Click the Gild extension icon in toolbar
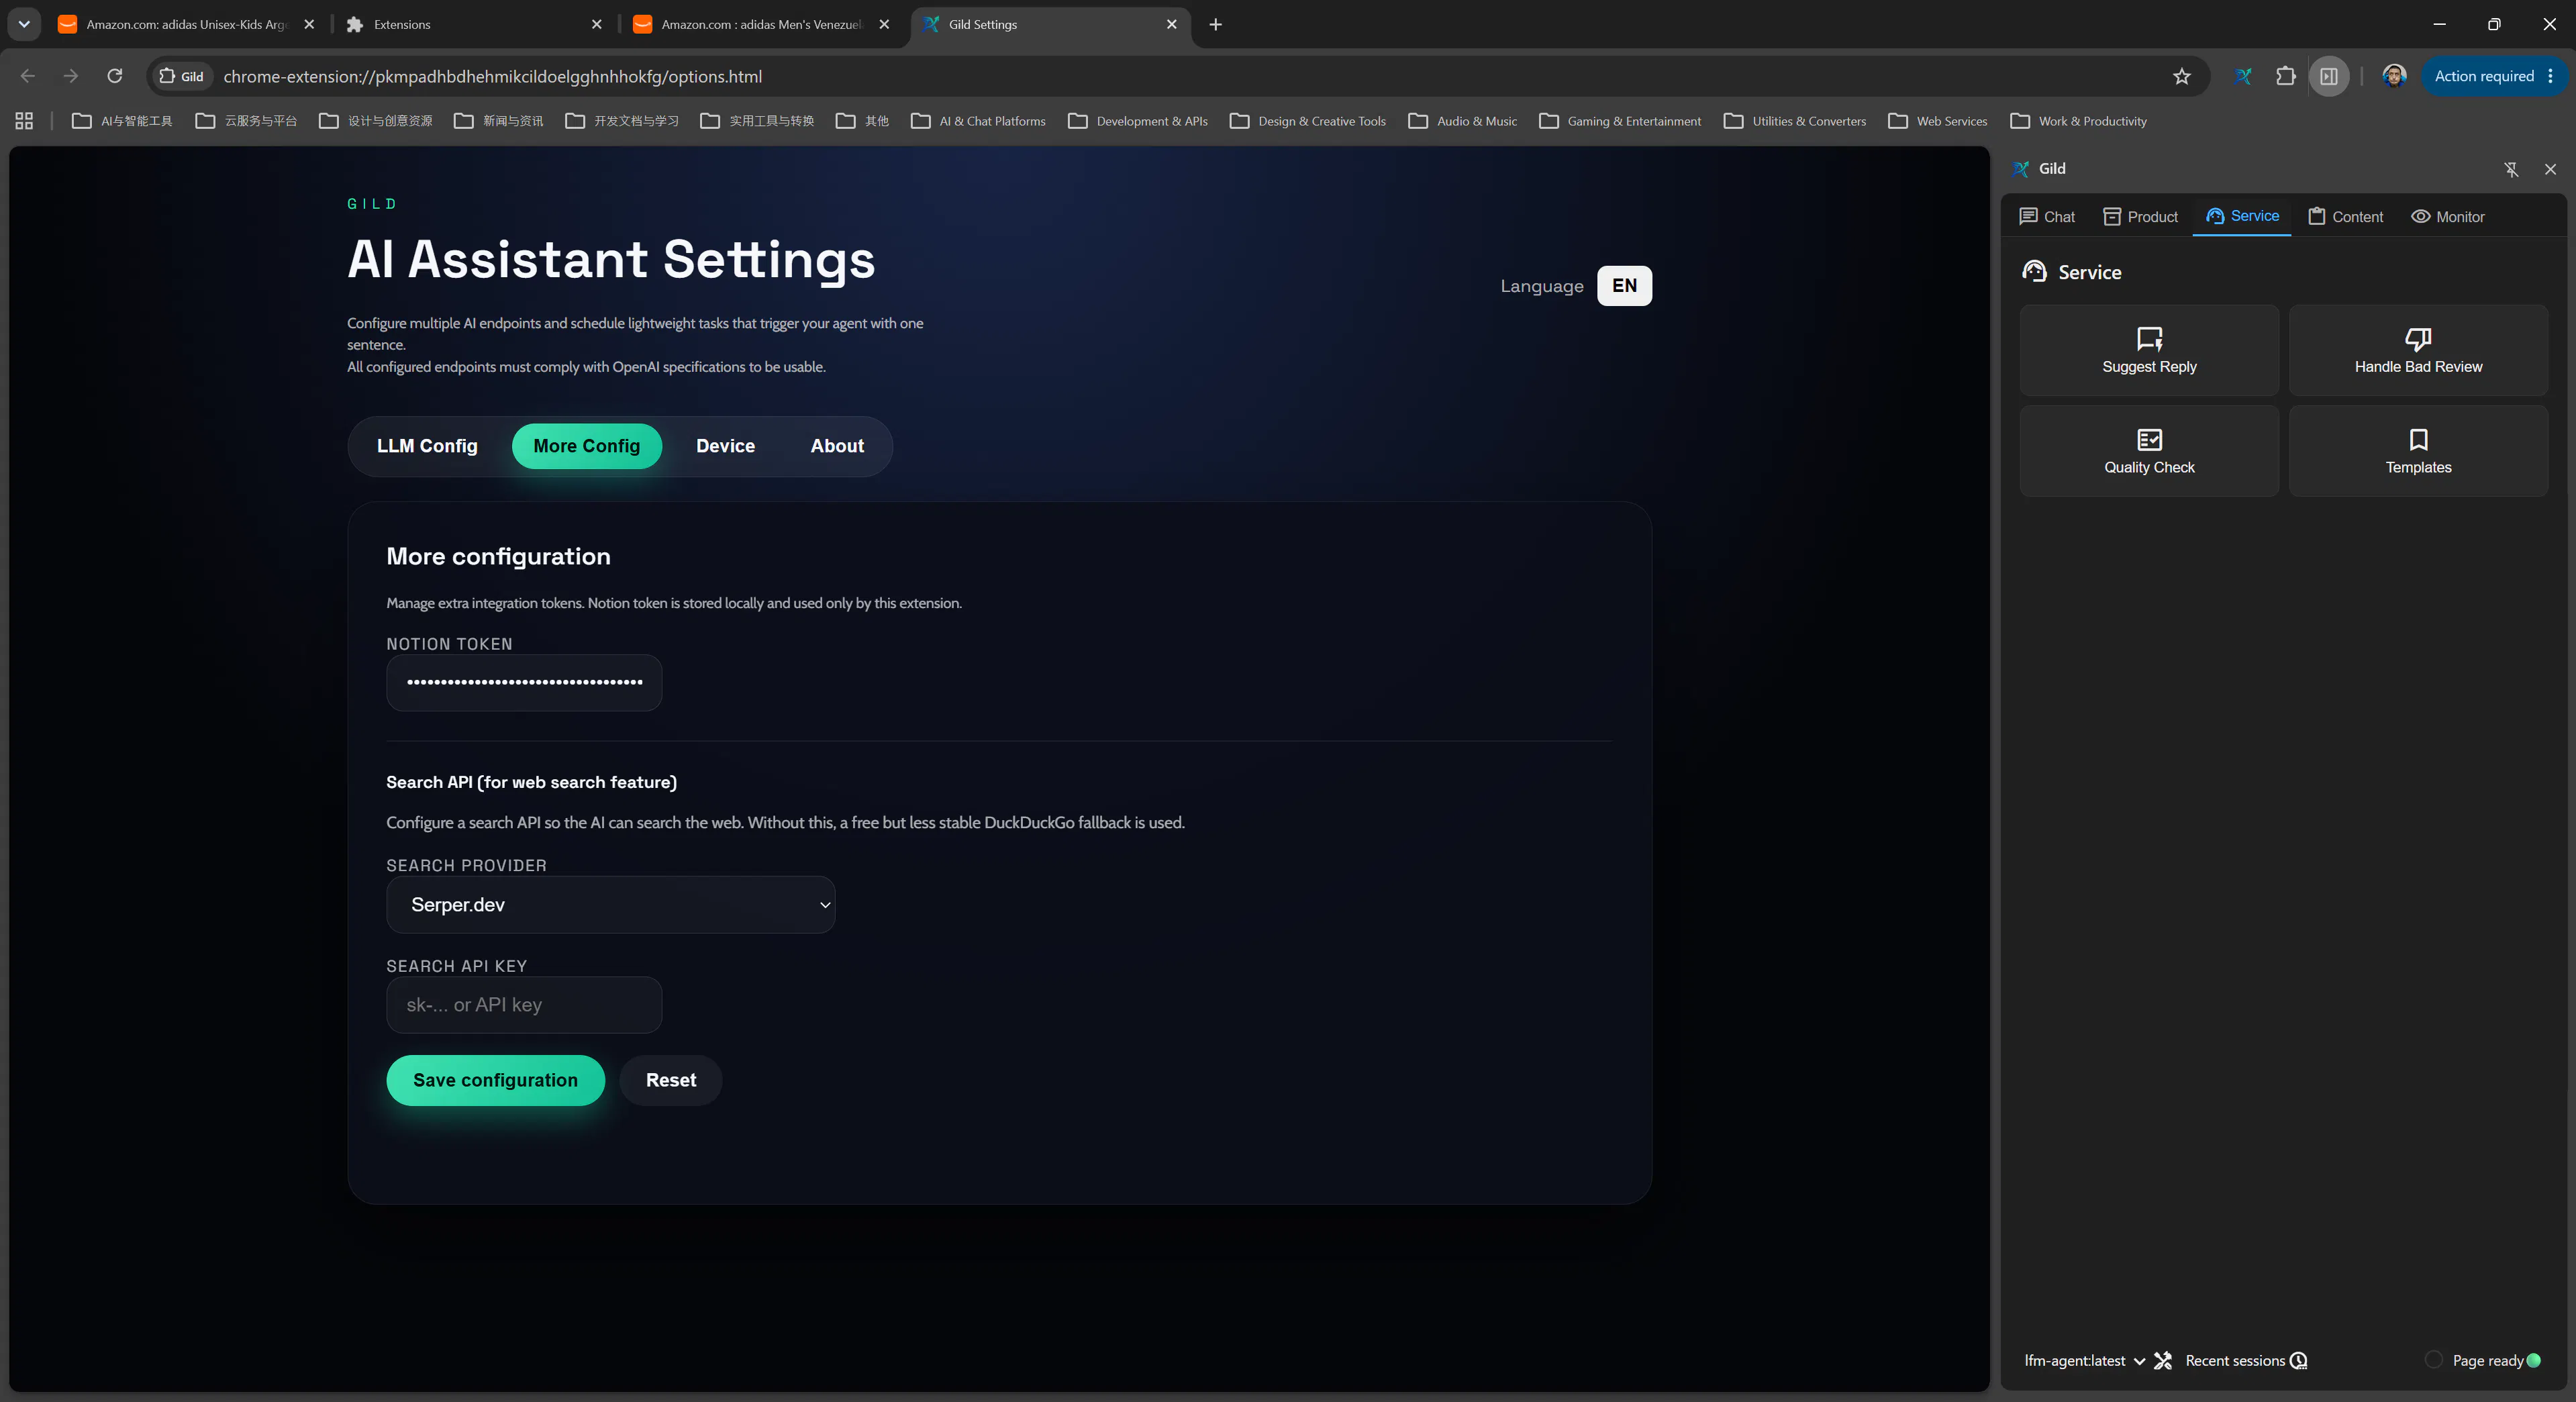Screen dimensions: 2576x1402 coord(2243,76)
